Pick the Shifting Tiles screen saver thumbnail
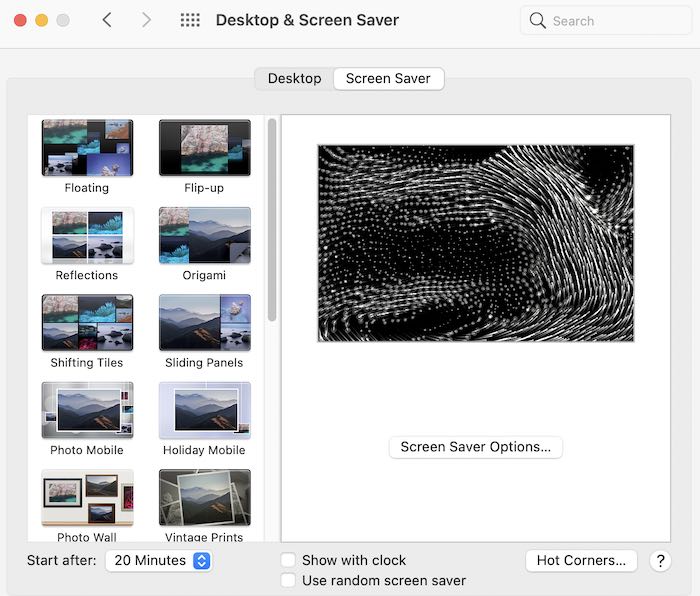Image resolution: width=700 pixels, height=596 pixels. tap(87, 323)
